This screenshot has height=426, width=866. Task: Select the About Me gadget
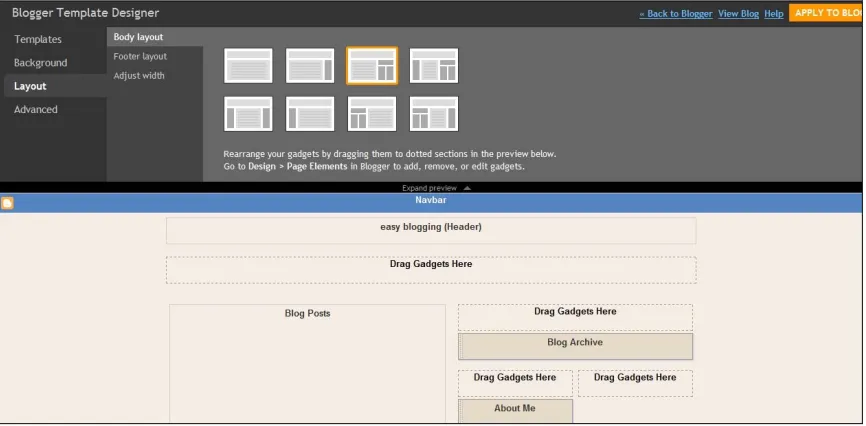pos(515,411)
